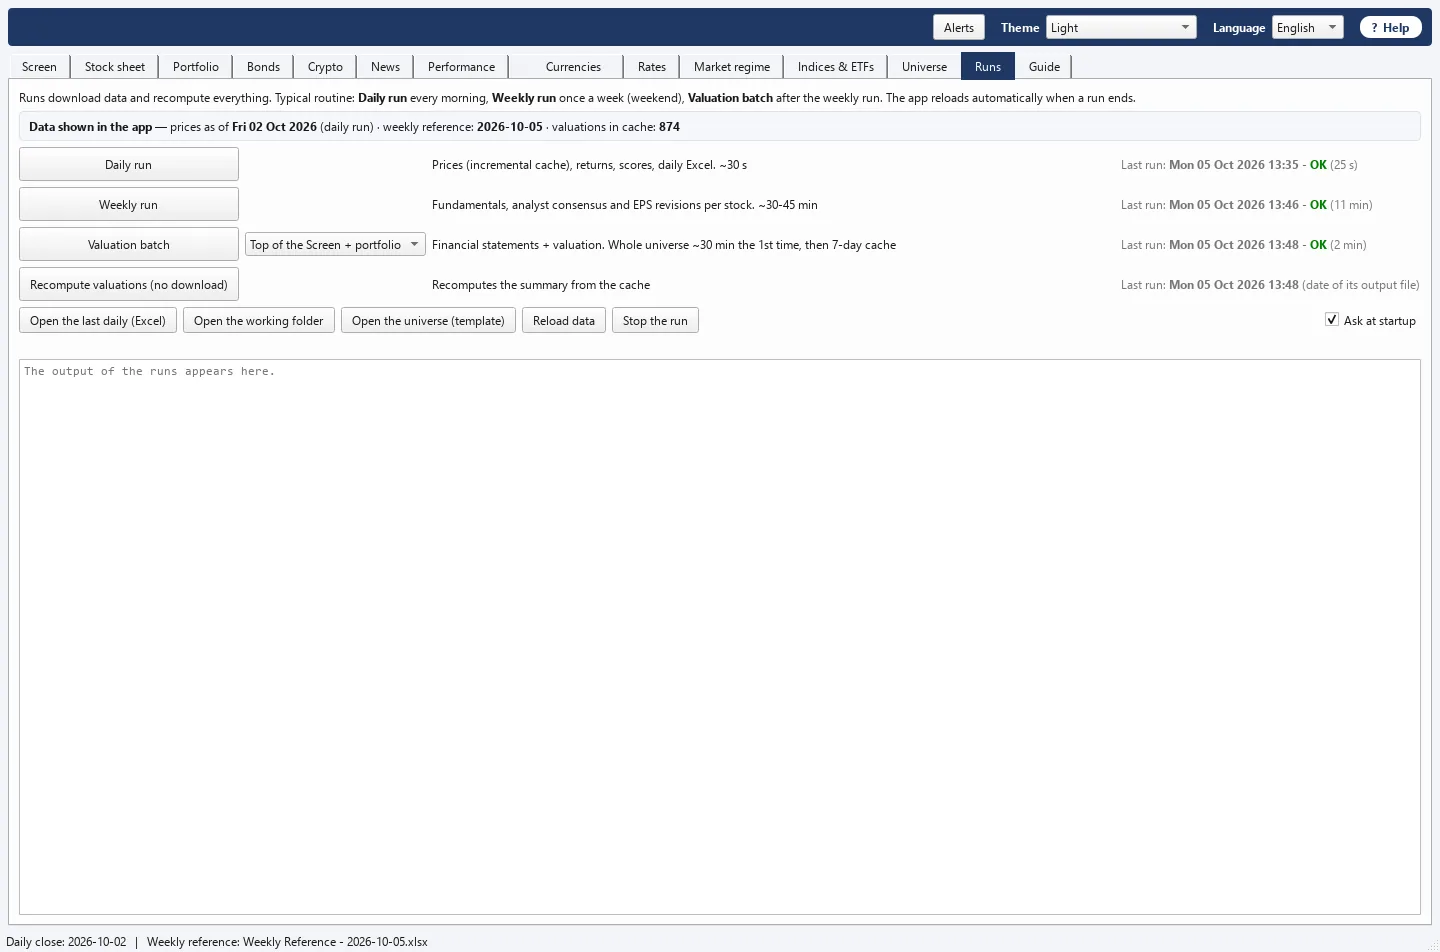Open the Performance tab
The width and height of the screenshot is (1440, 952).
click(461, 67)
